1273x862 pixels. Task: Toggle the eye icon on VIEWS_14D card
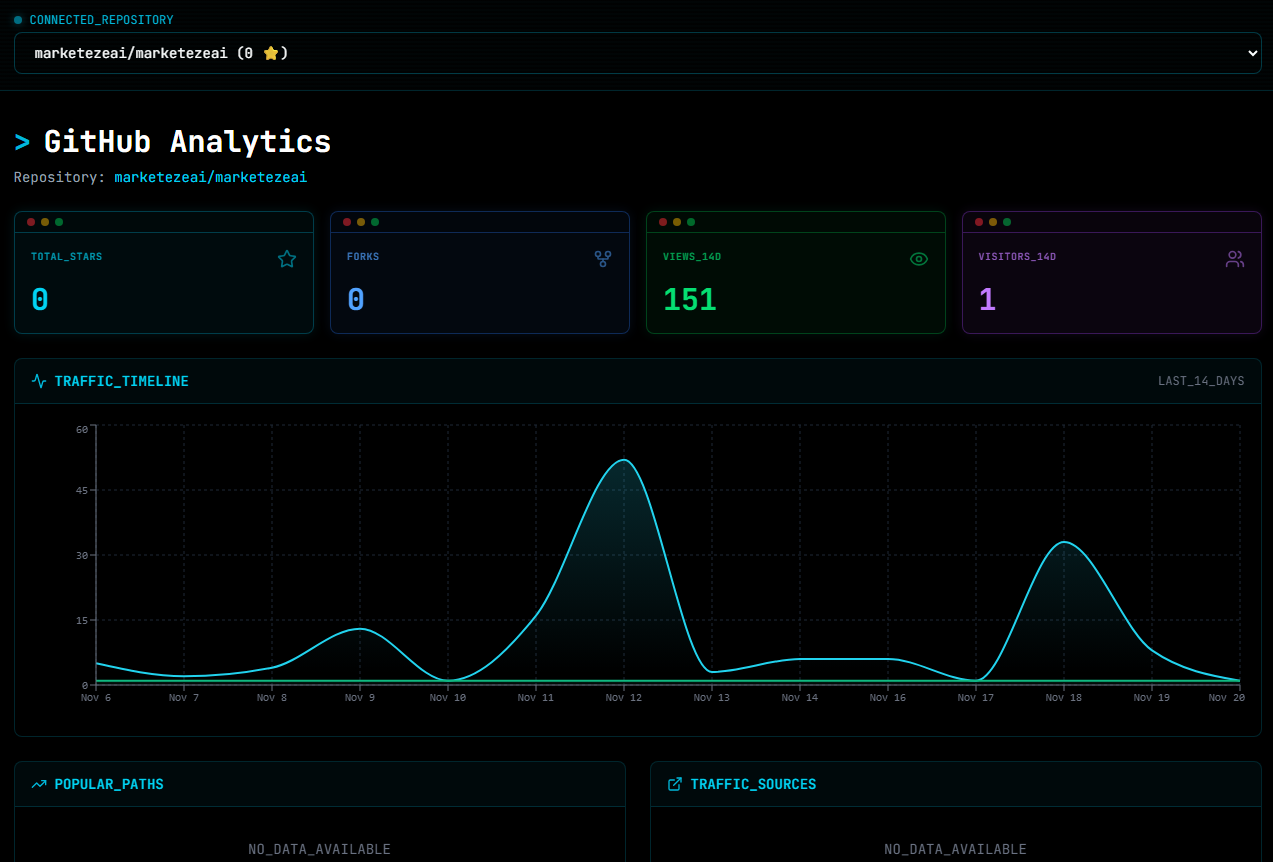click(919, 258)
